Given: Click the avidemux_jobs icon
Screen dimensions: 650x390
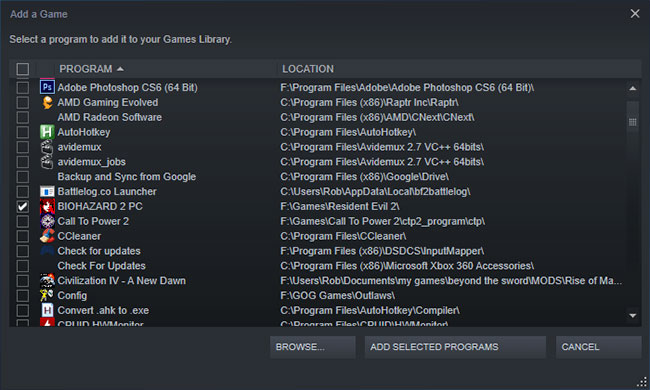Looking at the screenshot, I should pyautogui.click(x=47, y=162).
